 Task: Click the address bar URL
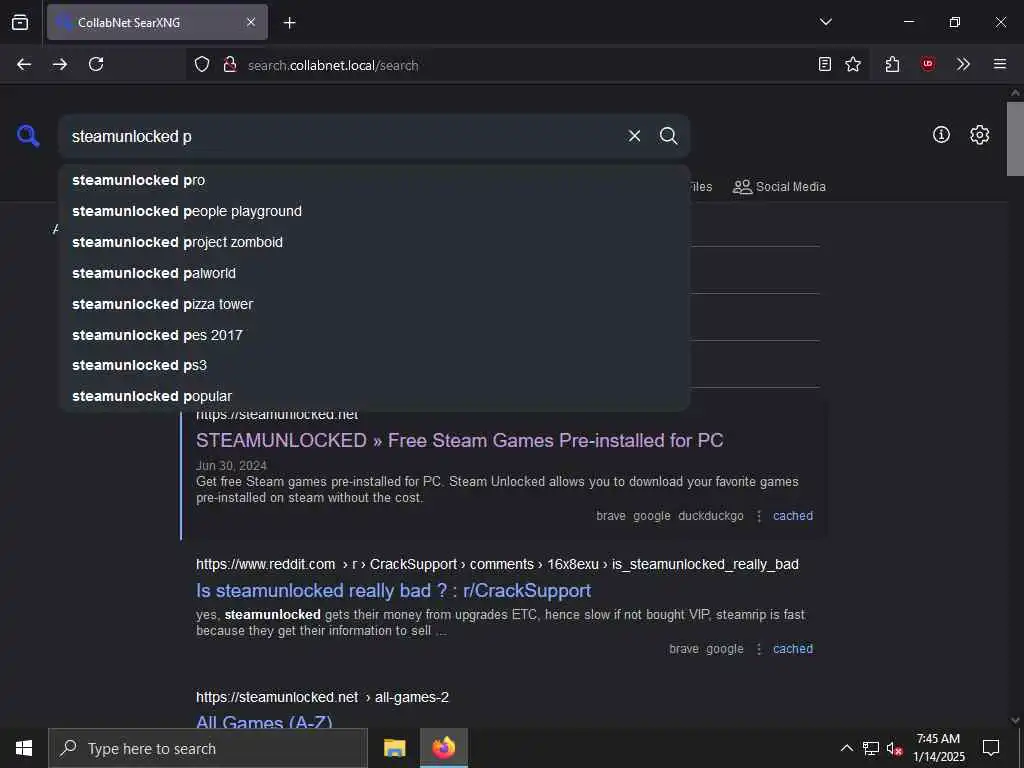(x=333, y=65)
